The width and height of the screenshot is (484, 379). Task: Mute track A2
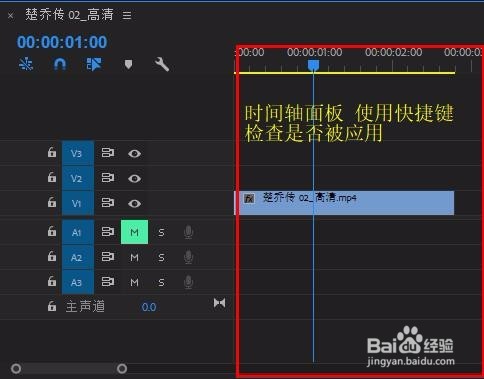click(134, 257)
